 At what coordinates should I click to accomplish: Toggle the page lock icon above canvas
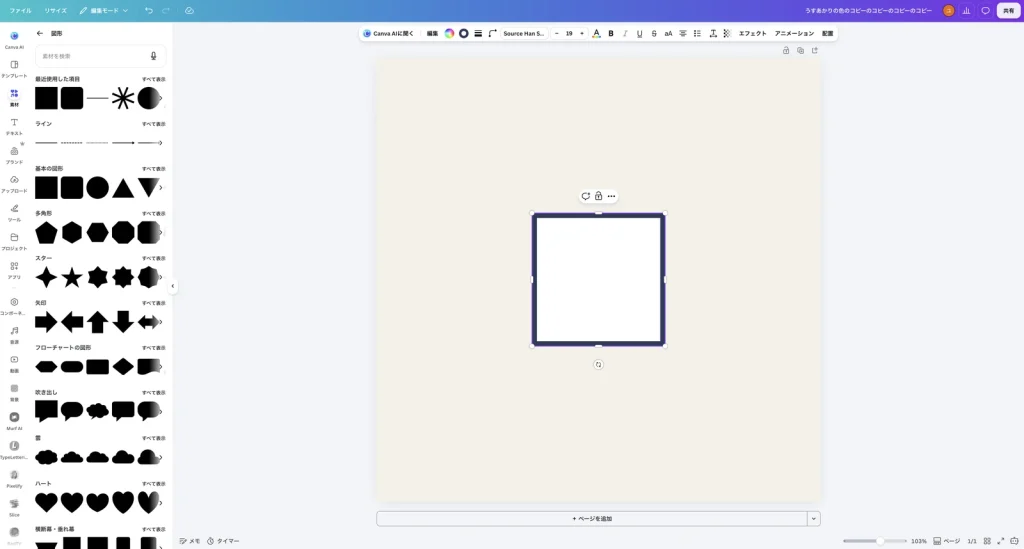coord(786,50)
